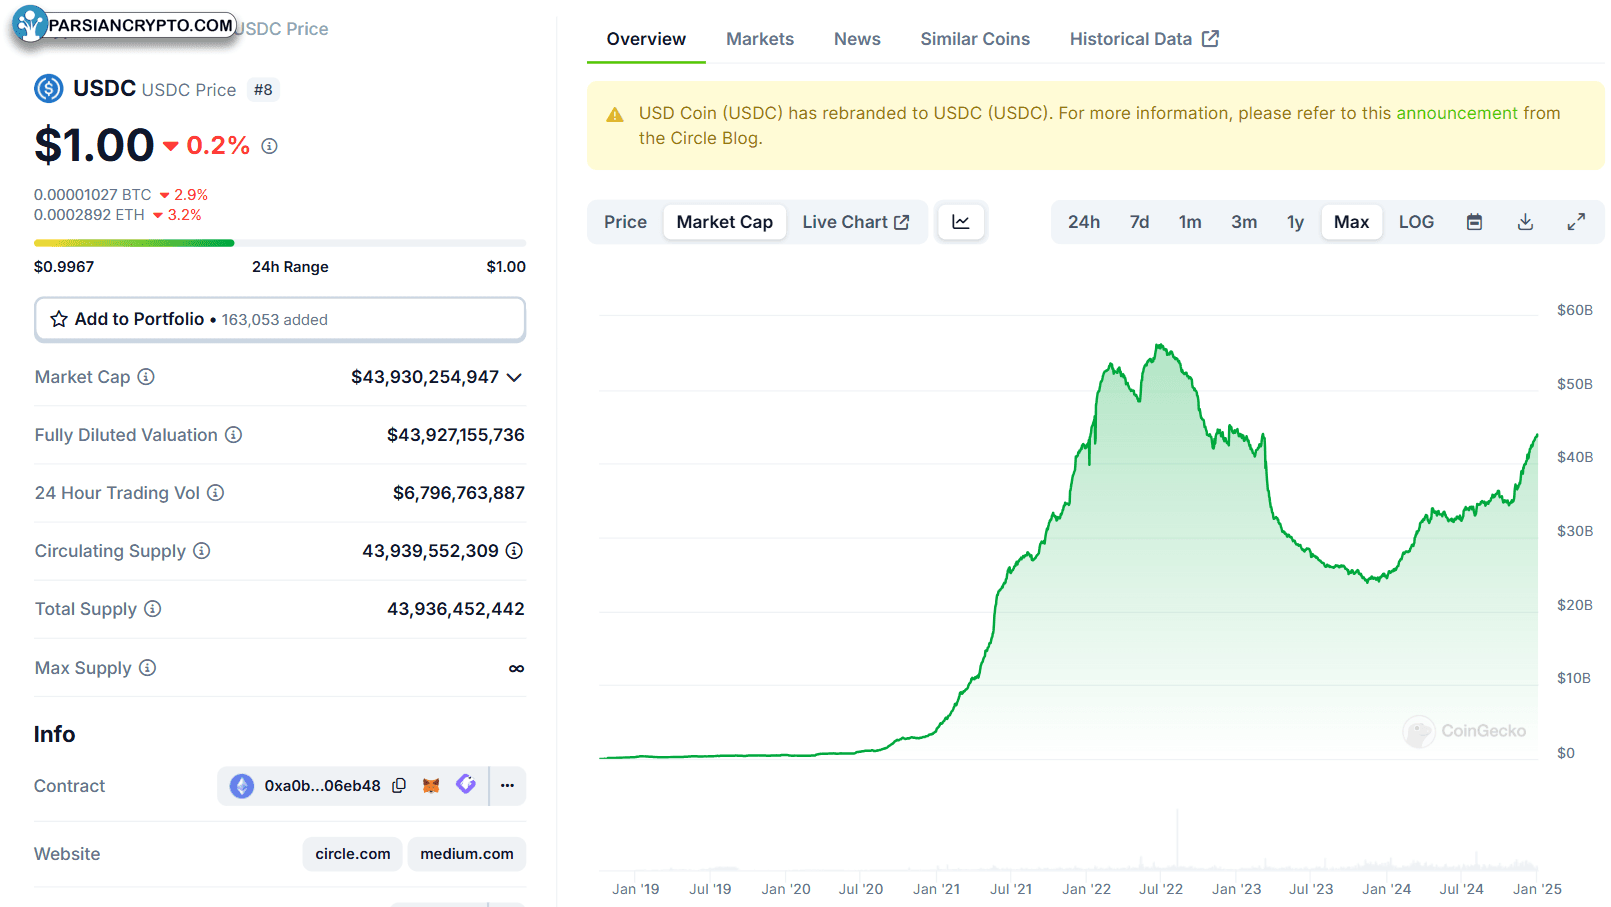This screenshot has width=1611, height=907.
Task: Click the MetaMask fox icon
Action: (x=431, y=786)
